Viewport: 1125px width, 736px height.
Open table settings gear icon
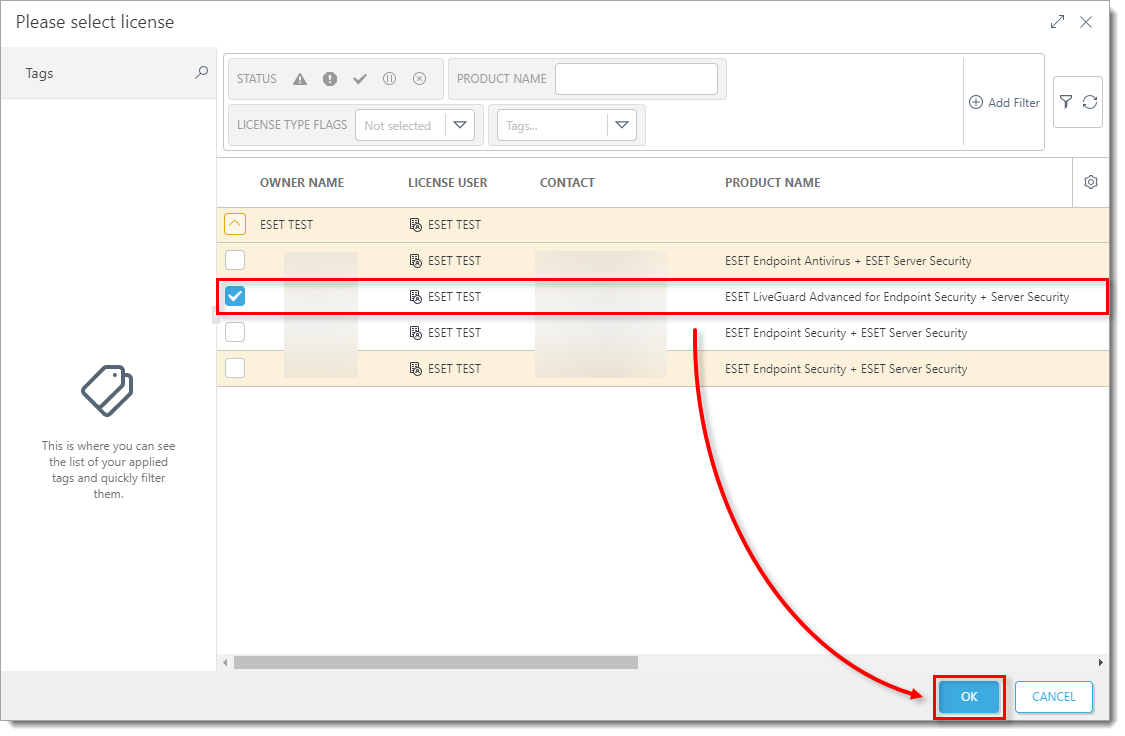(x=1091, y=182)
